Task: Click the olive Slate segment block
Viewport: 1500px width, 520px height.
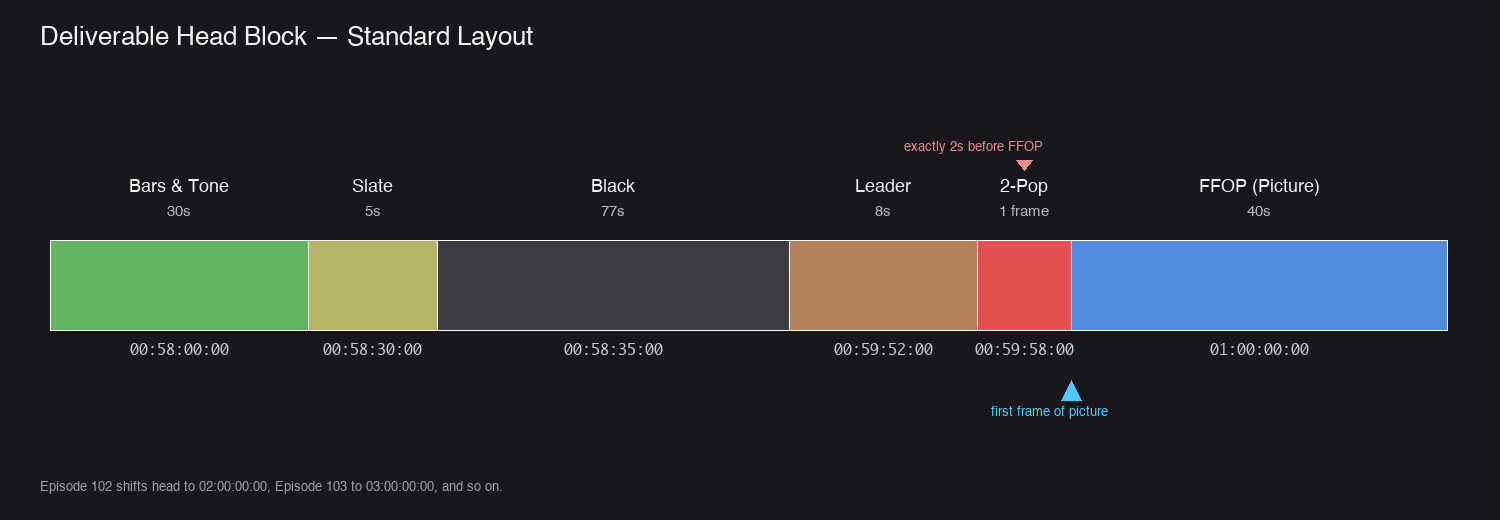Action: tap(373, 285)
